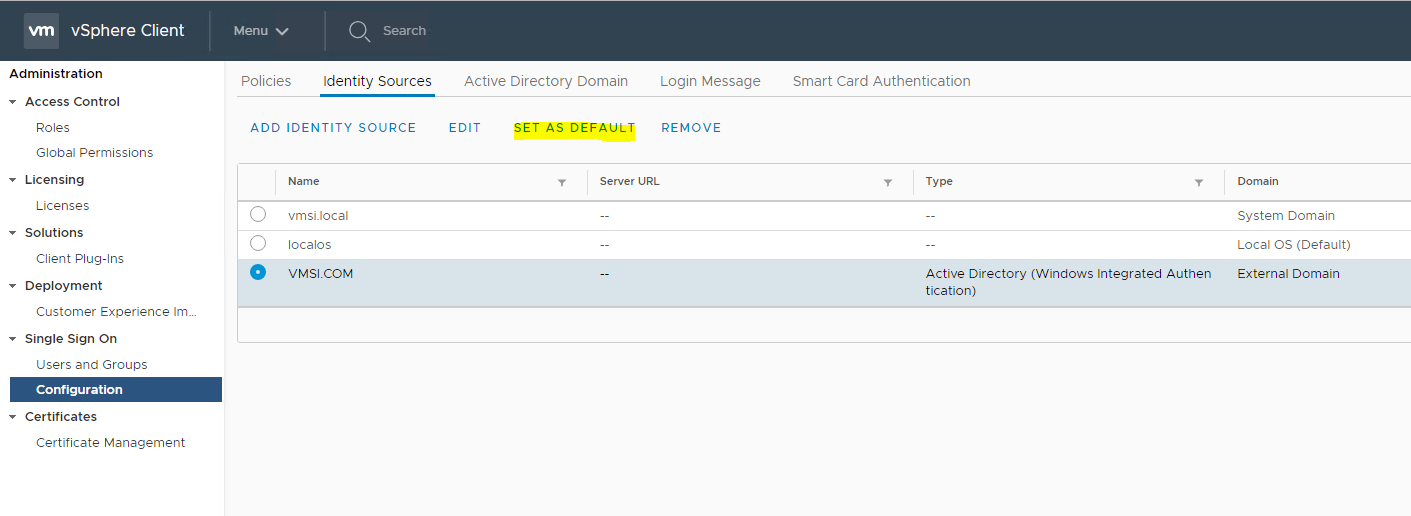Click the Name column filter icon

coord(562,182)
